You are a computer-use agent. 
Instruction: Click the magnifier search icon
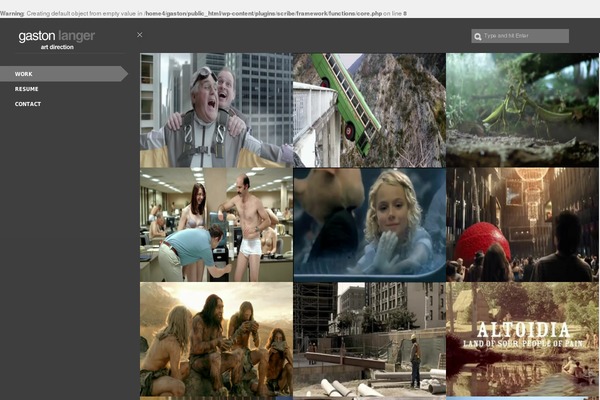tap(478, 37)
